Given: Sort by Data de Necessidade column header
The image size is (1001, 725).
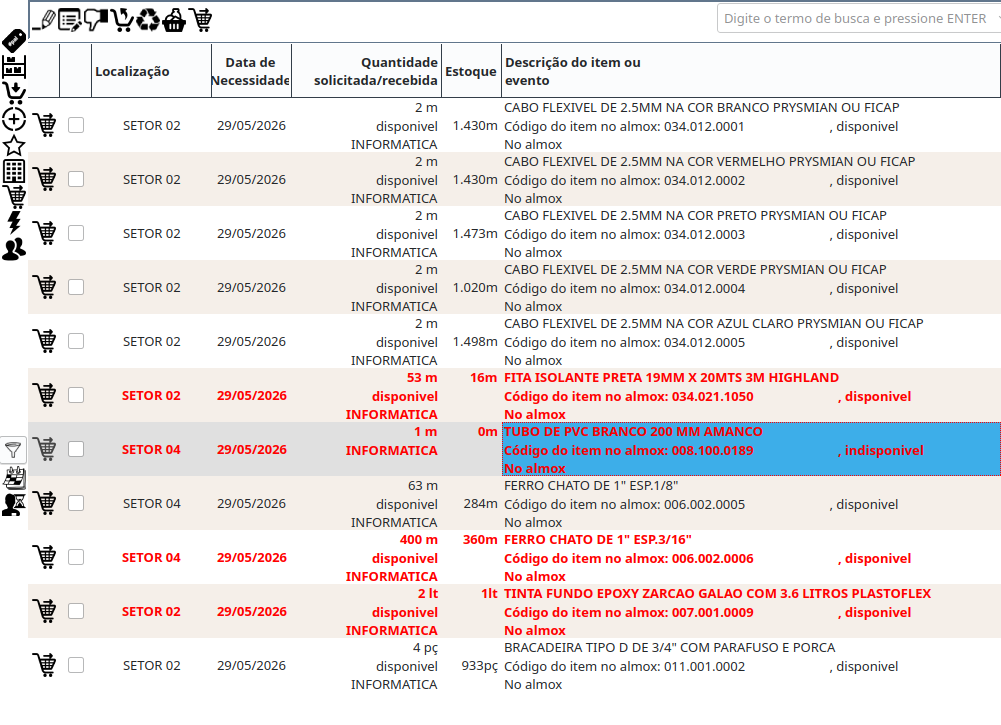Looking at the screenshot, I should (x=250, y=71).
